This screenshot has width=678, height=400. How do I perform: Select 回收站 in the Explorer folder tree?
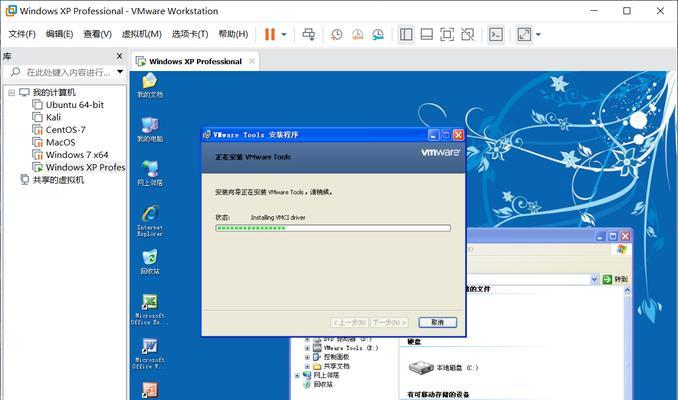pyautogui.click(x=319, y=384)
